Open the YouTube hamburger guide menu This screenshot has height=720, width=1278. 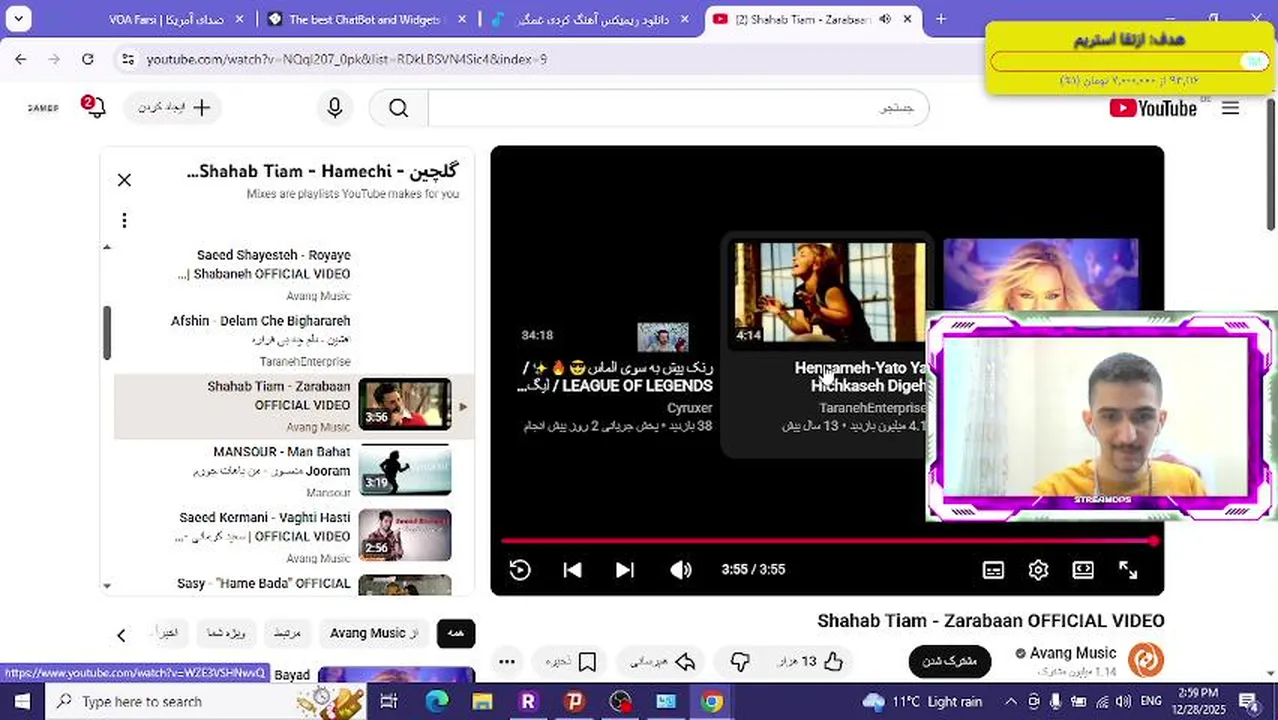tap(1230, 108)
